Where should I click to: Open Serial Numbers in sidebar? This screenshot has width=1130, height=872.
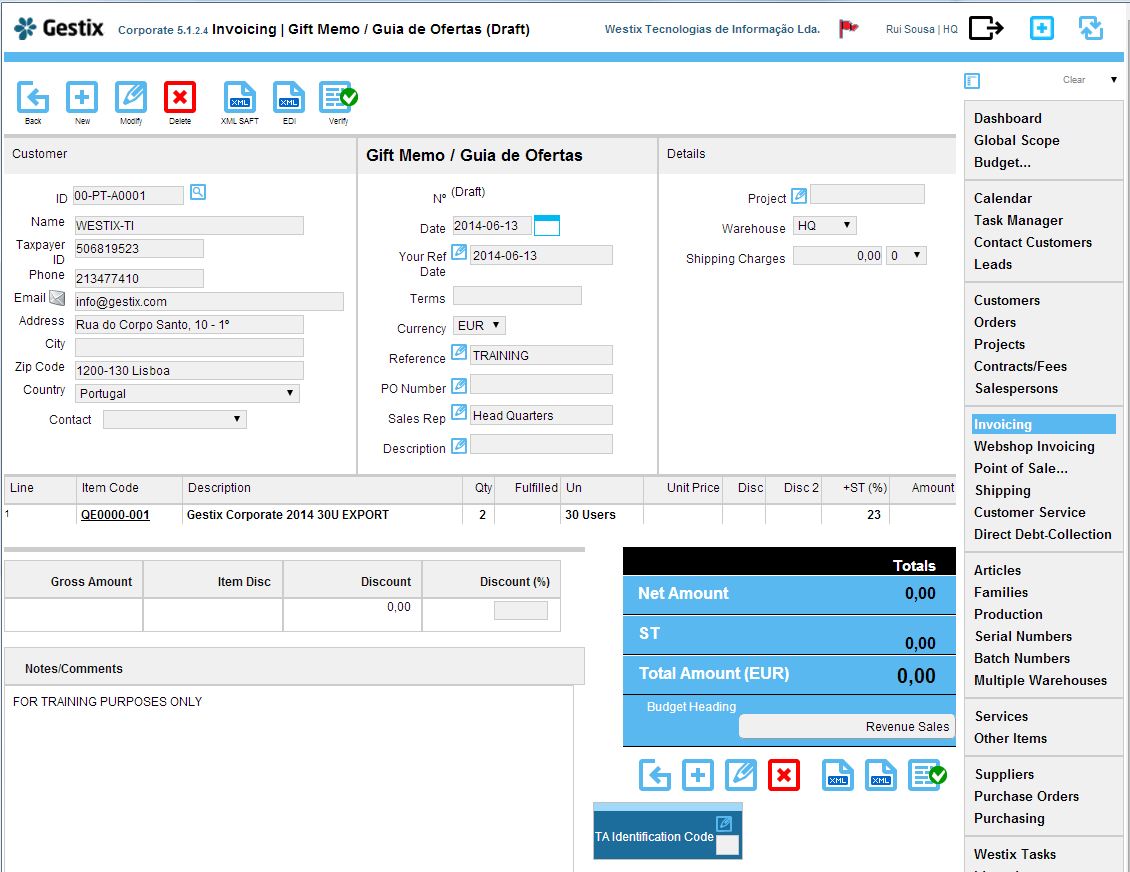pyautogui.click(x=1023, y=636)
